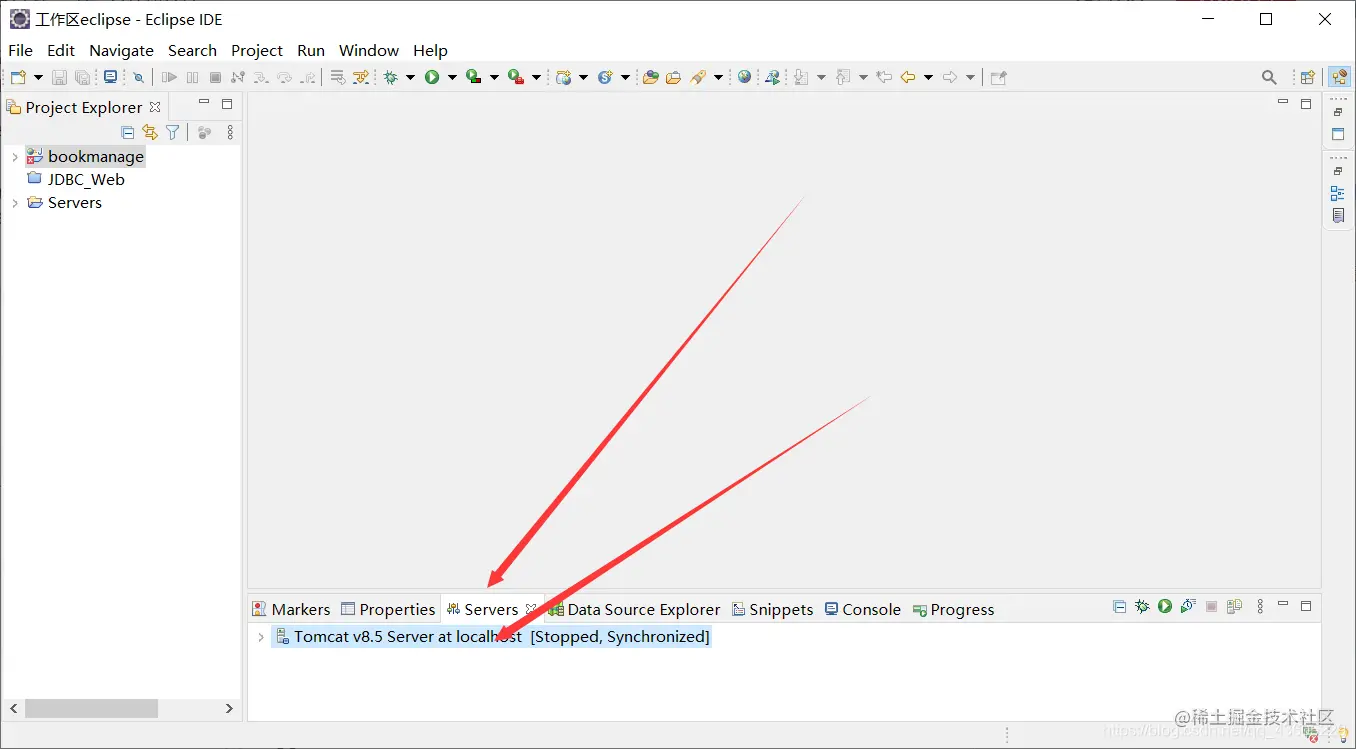
Task: Maximize the Servers panel
Action: (x=1306, y=606)
